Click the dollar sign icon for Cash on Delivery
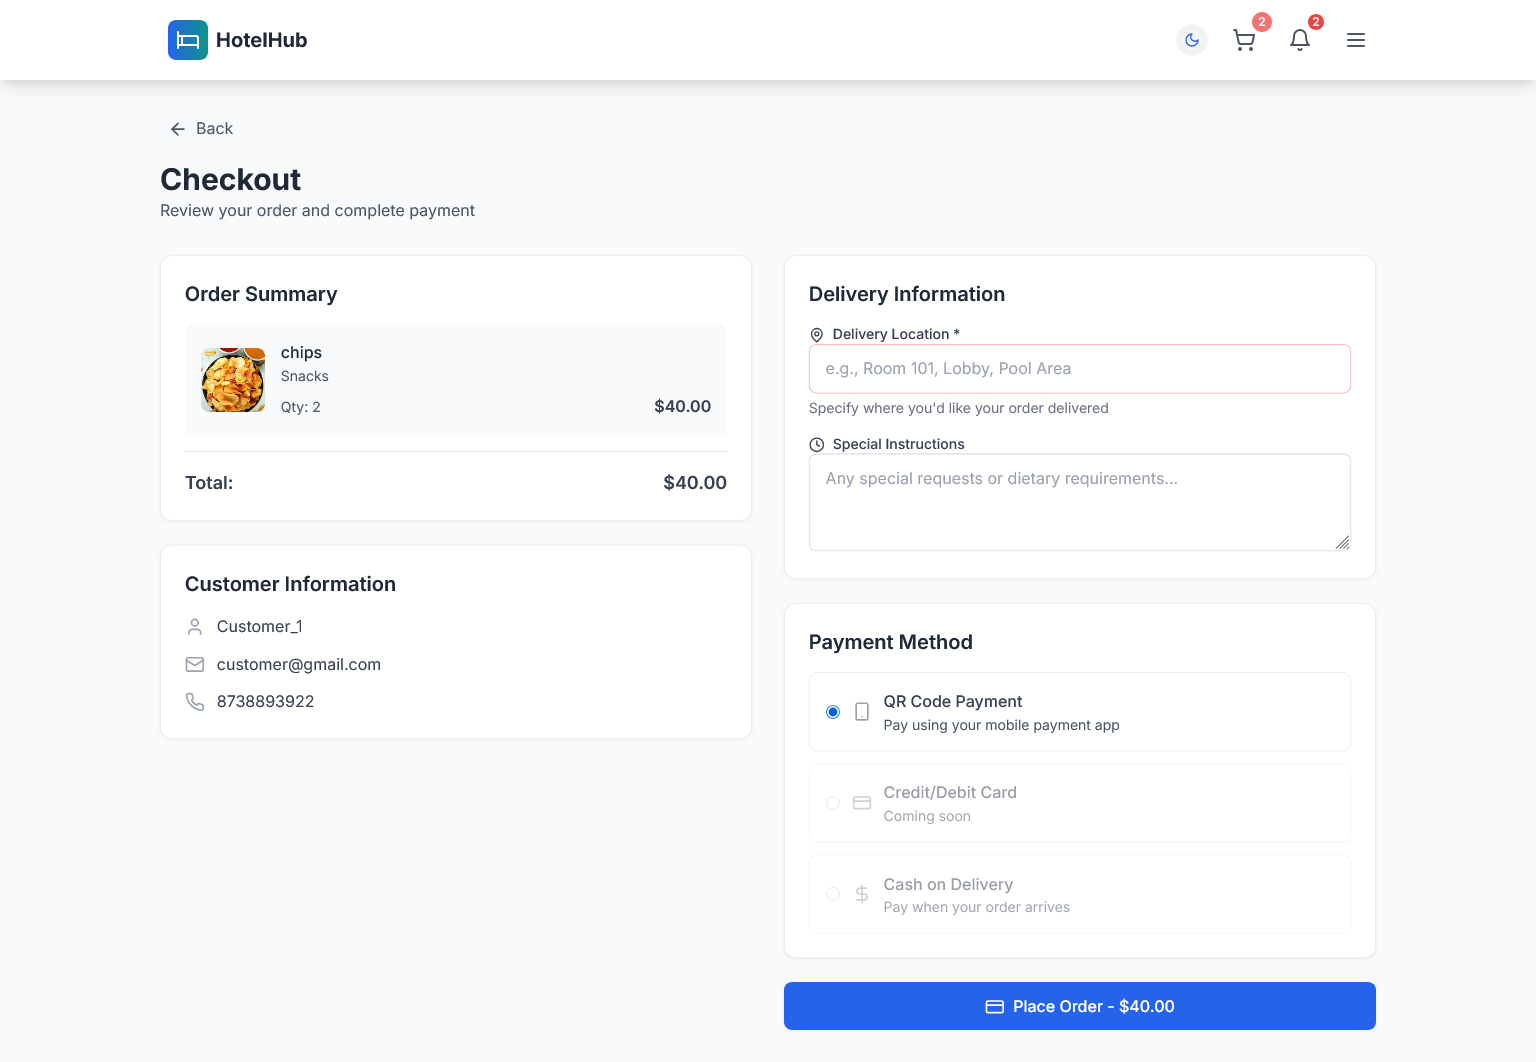 [x=862, y=894]
